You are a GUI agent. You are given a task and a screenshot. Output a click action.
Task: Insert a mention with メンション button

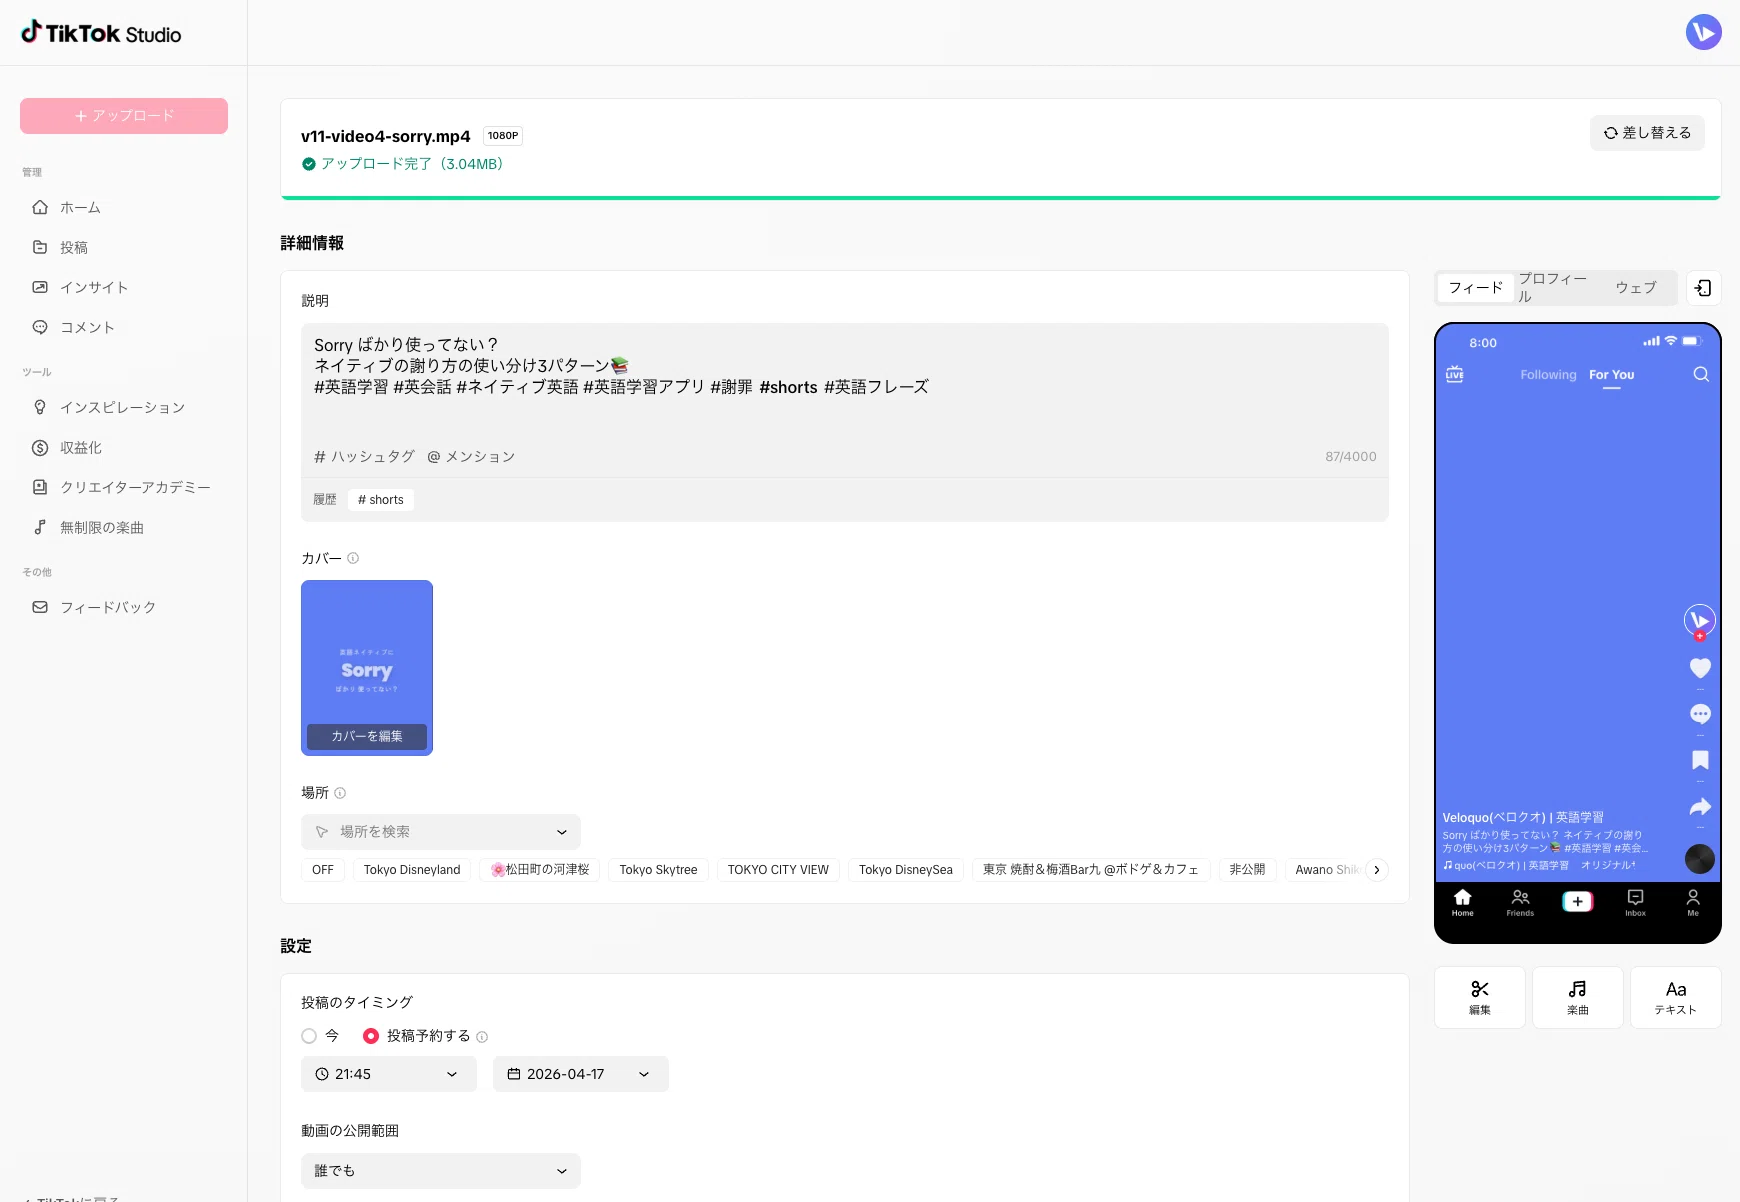pyautogui.click(x=471, y=456)
